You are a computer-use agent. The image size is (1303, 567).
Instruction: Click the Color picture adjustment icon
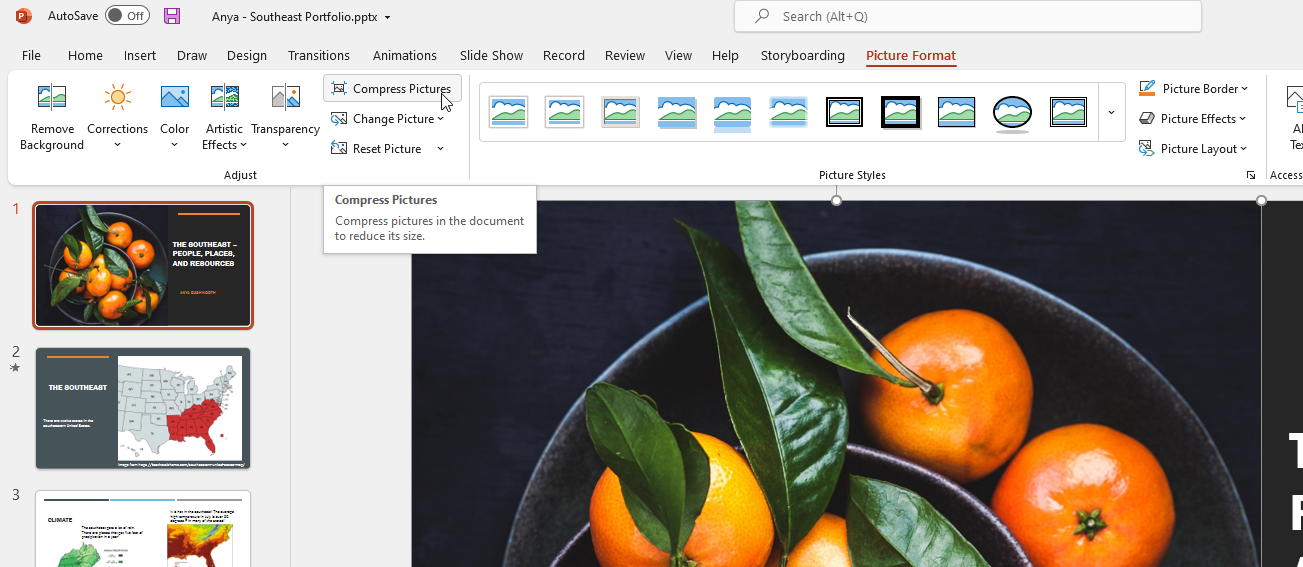click(x=174, y=97)
